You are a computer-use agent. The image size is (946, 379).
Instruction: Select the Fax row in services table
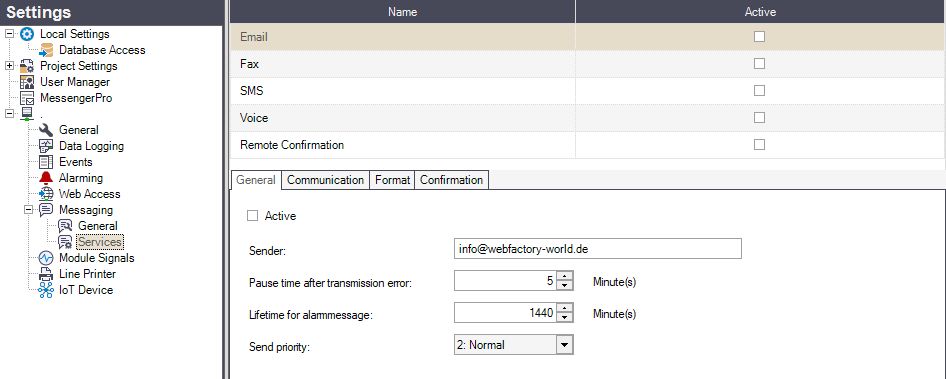[x=587, y=63]
